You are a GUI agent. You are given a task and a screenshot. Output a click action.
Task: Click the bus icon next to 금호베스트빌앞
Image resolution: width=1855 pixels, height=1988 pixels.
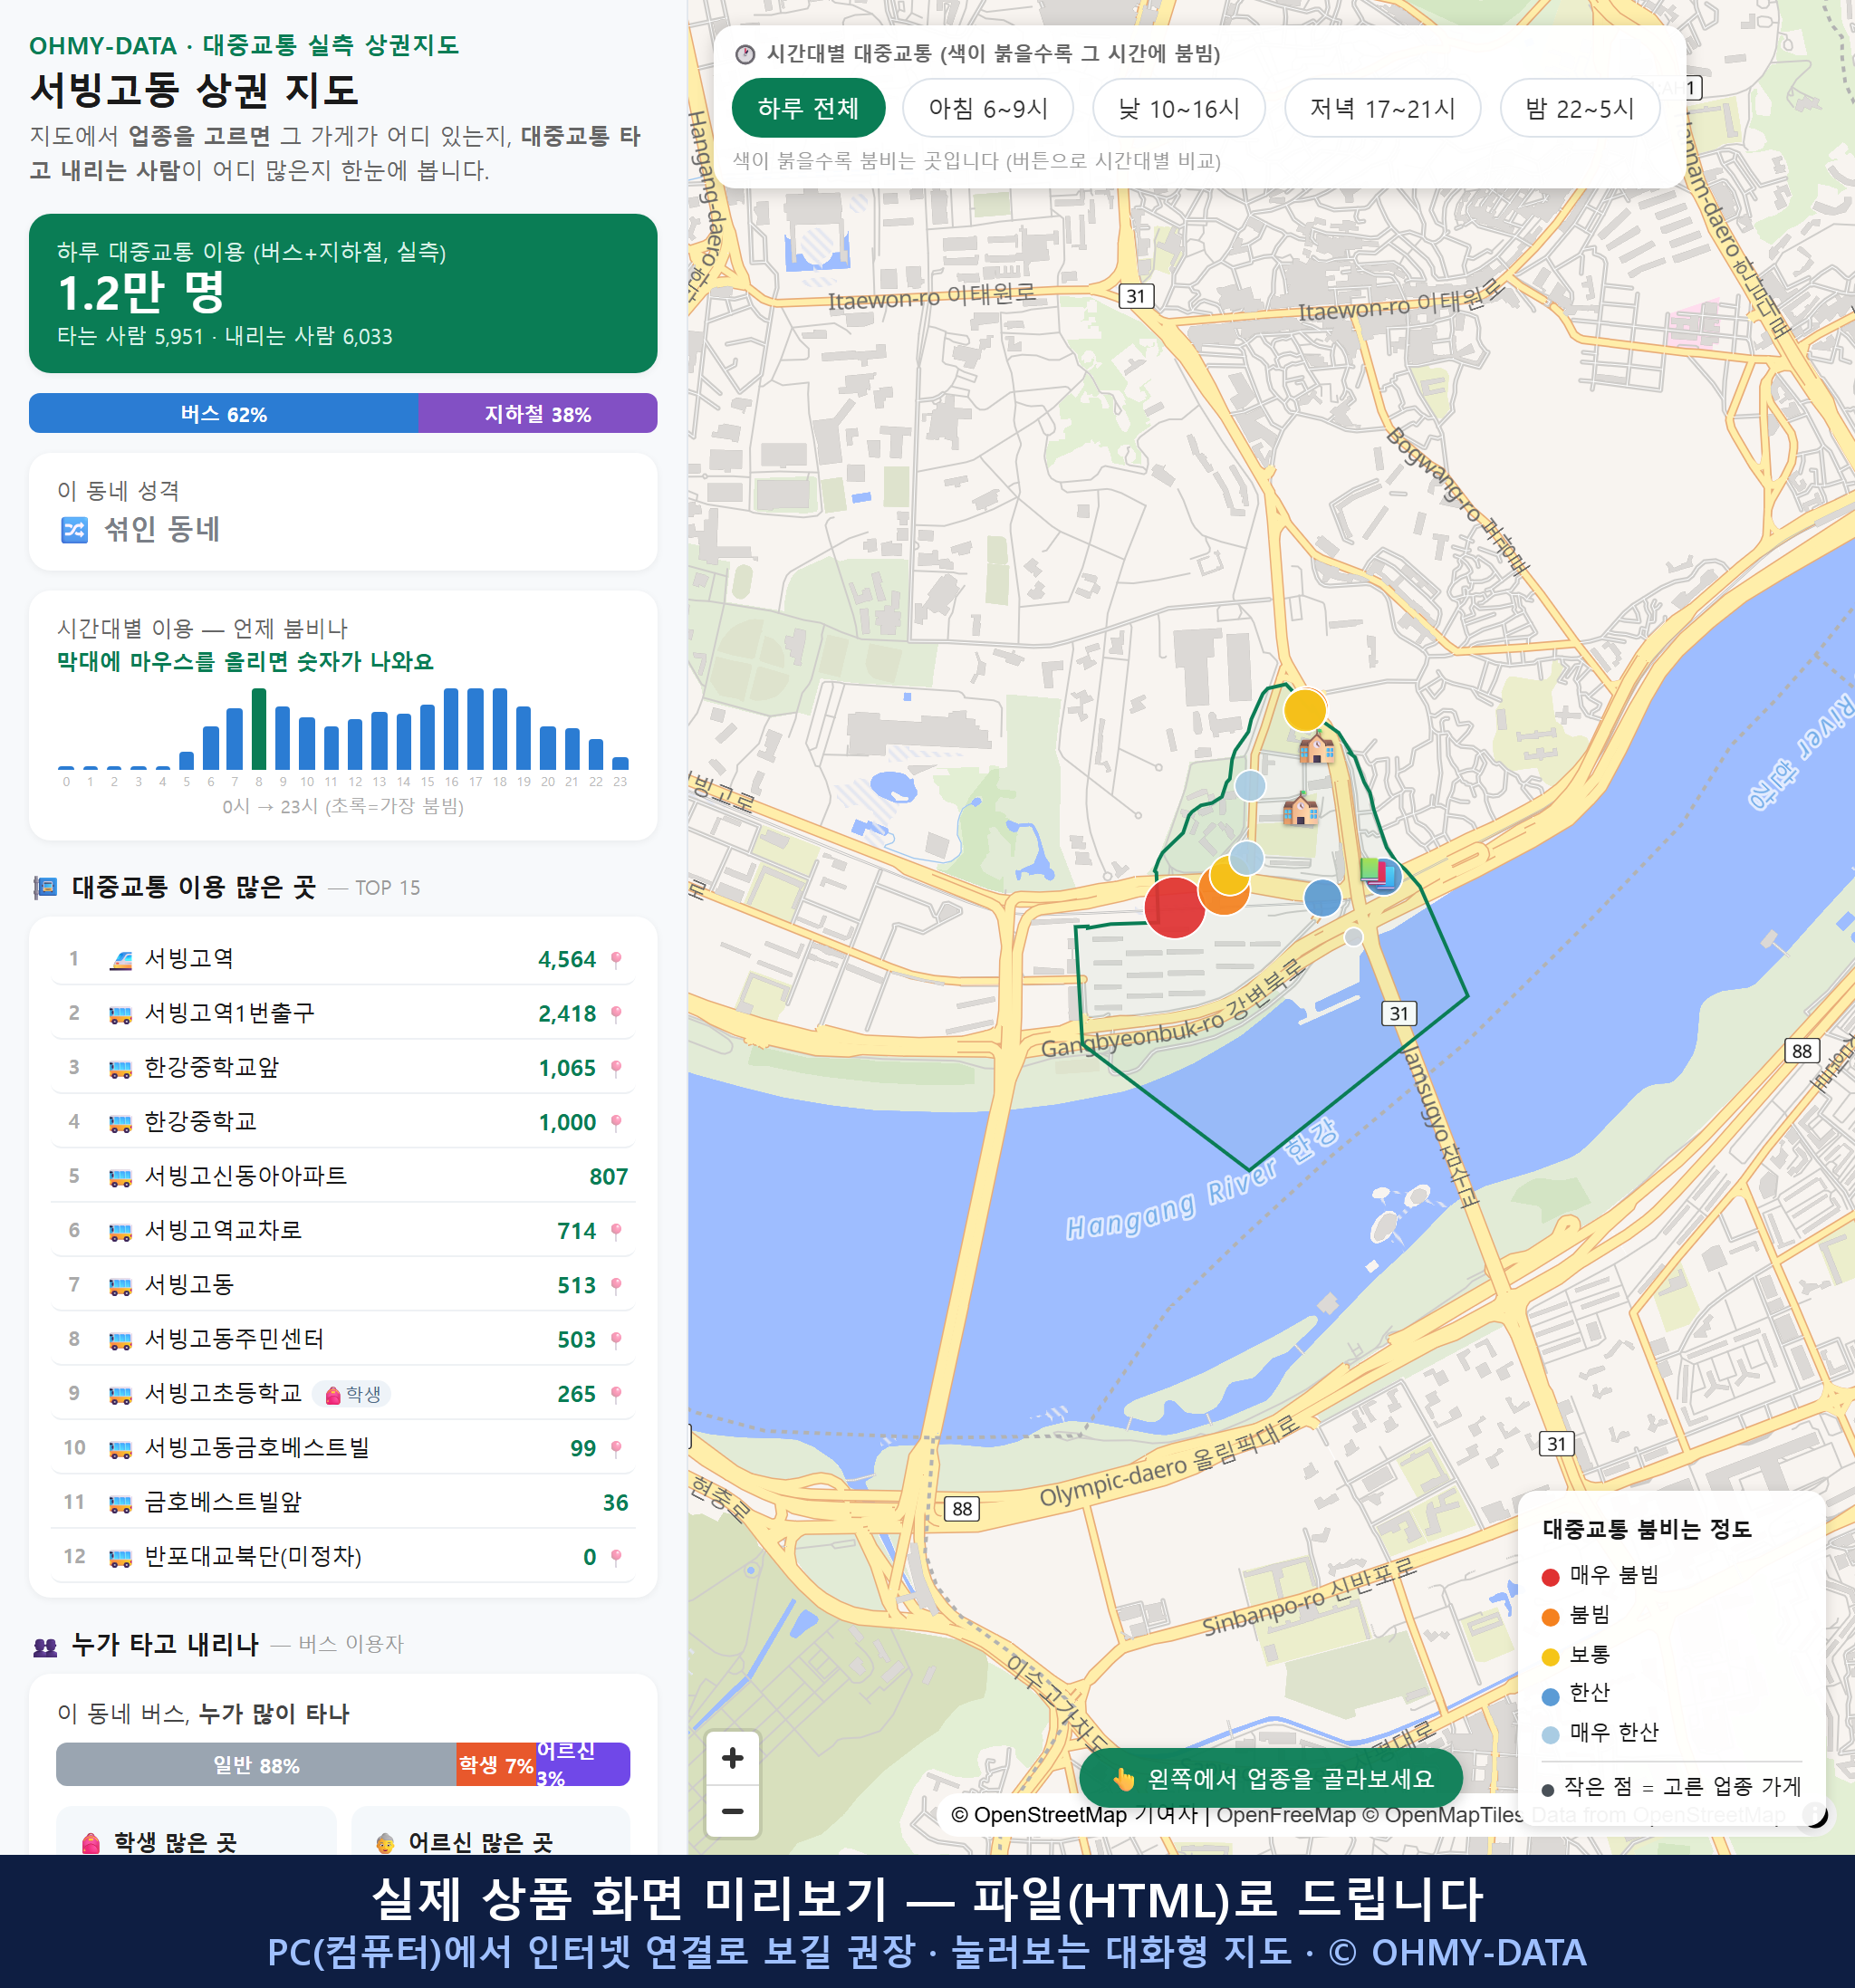[120, 1503]
